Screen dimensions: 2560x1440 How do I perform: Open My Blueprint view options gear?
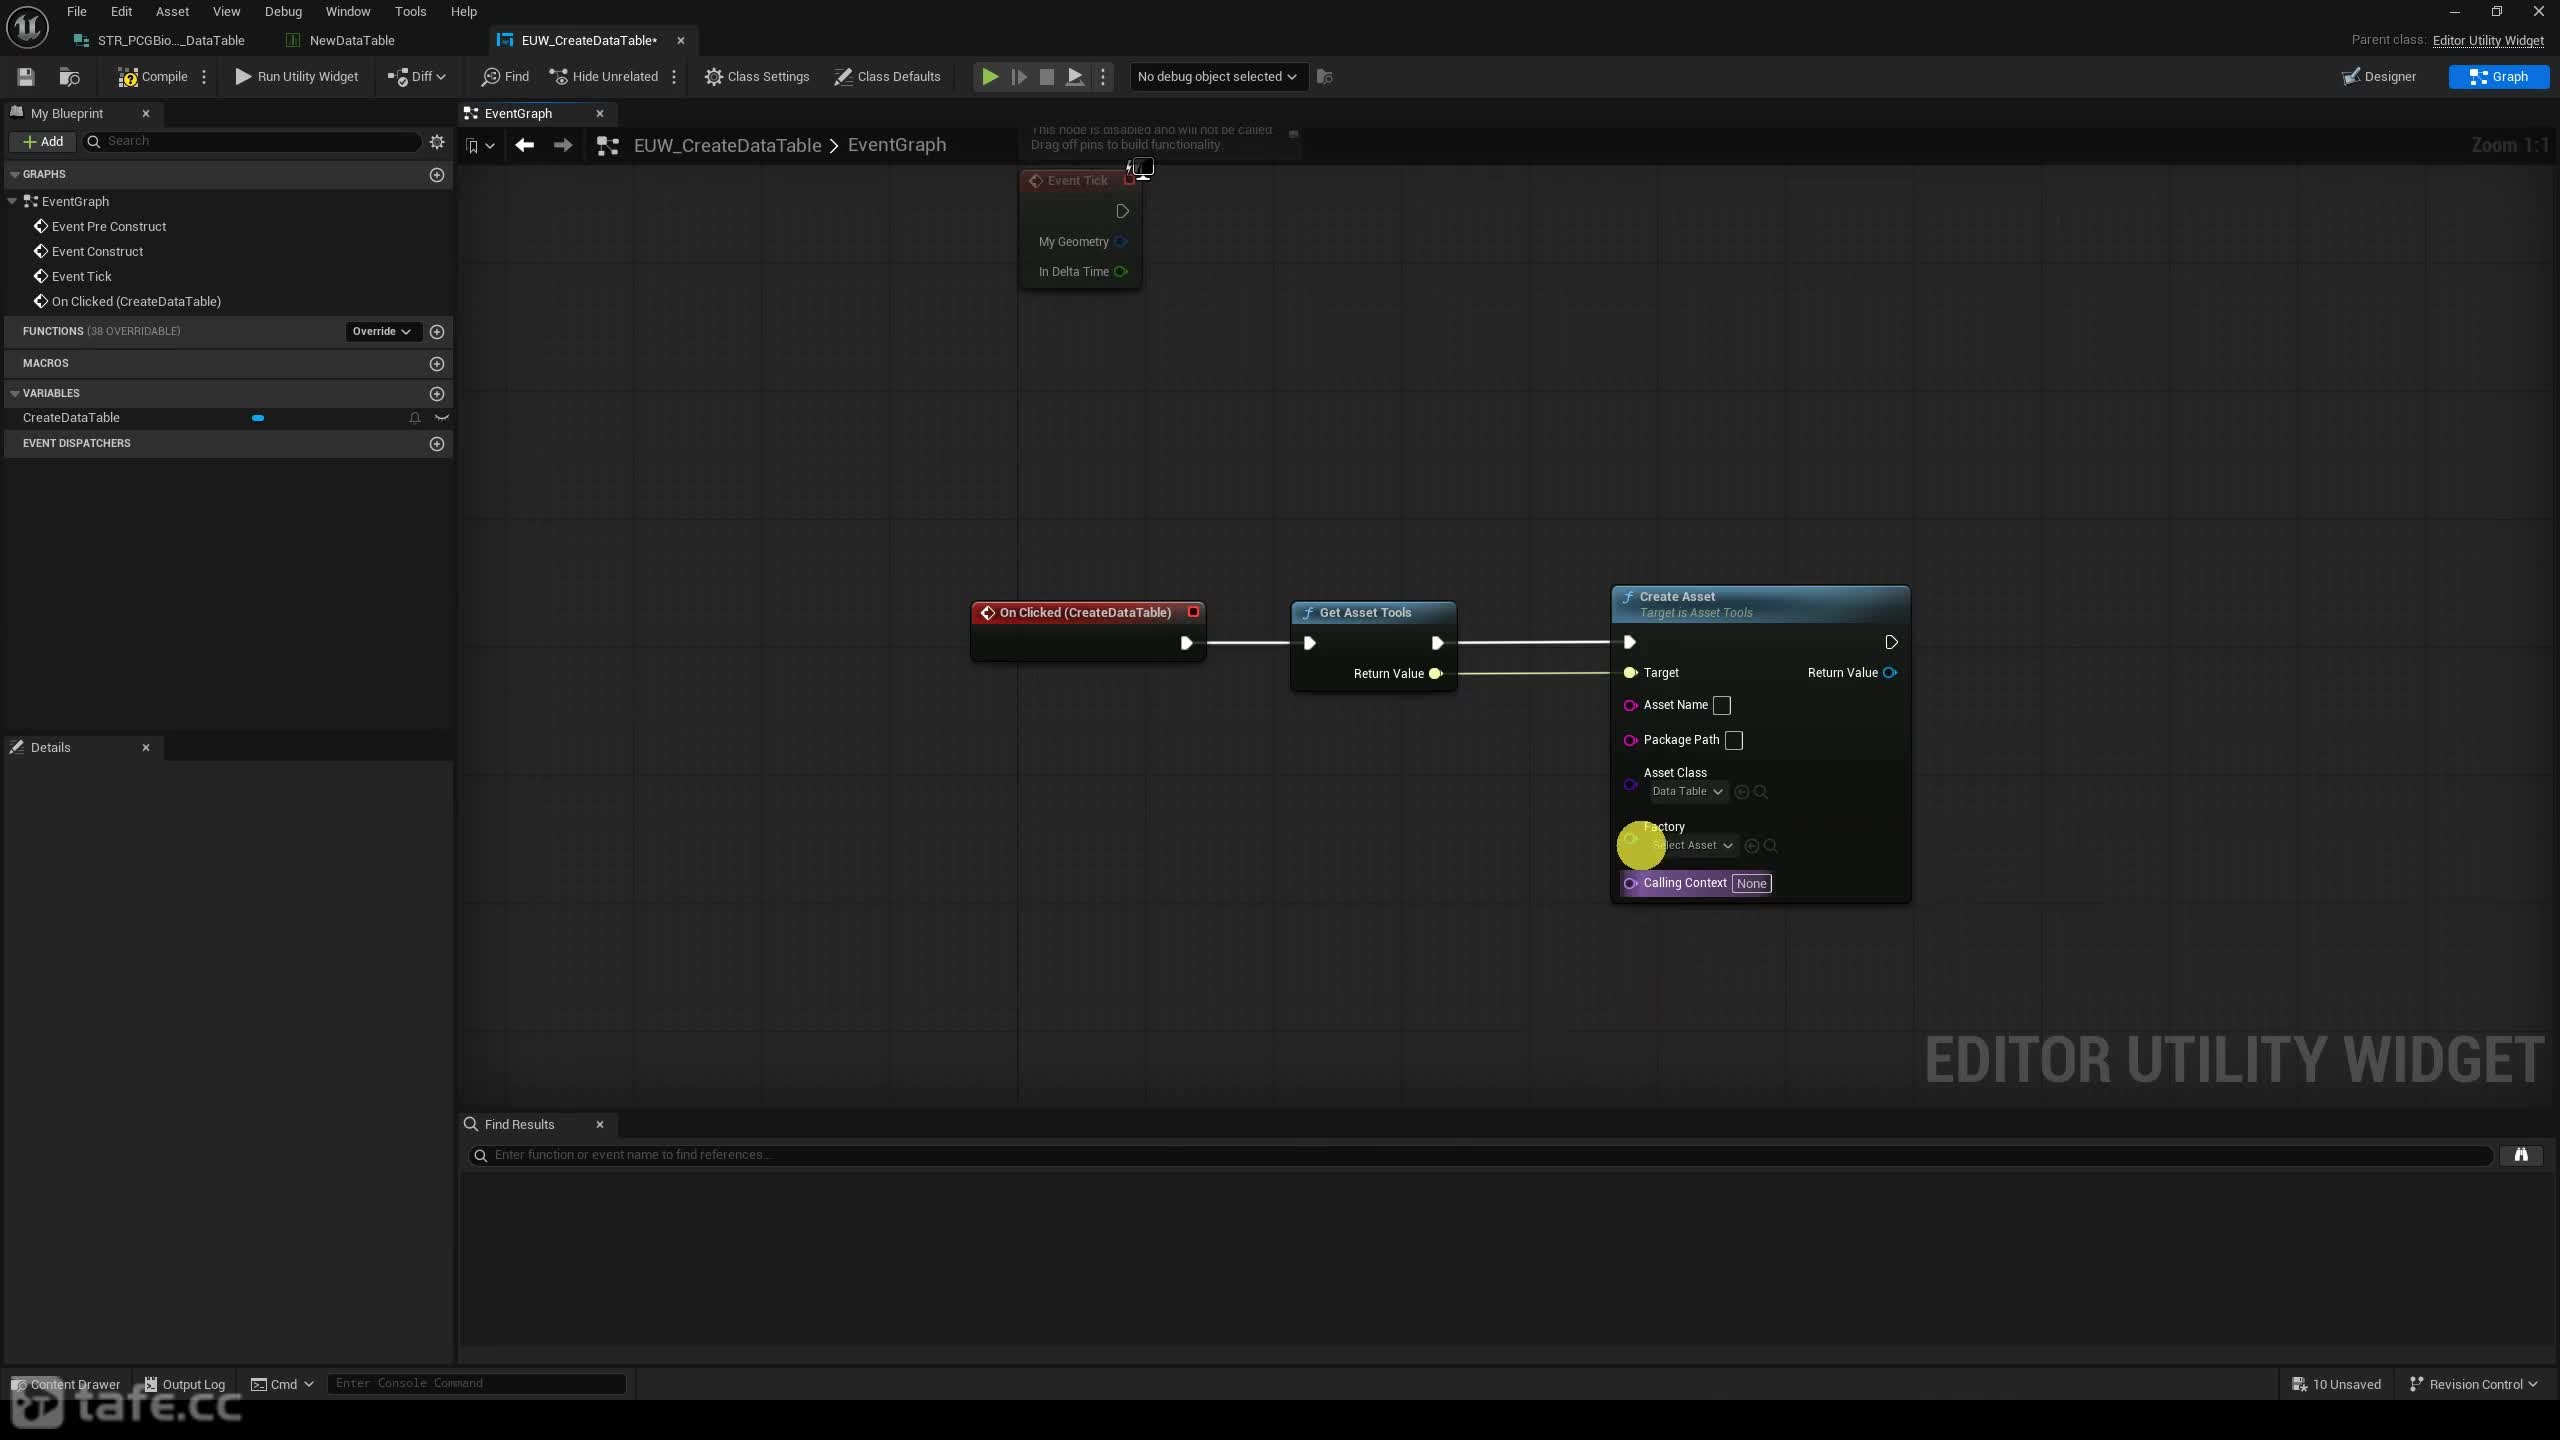click(x=437, y=142)
